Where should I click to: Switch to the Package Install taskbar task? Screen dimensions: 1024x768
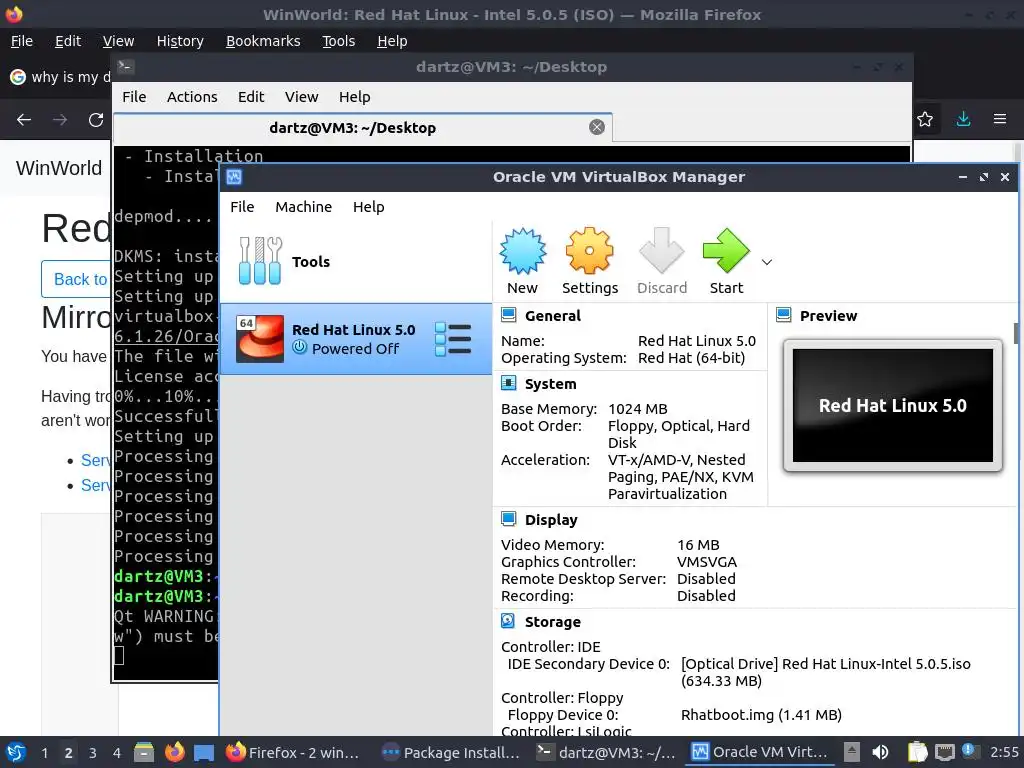[x=451, y=752]
